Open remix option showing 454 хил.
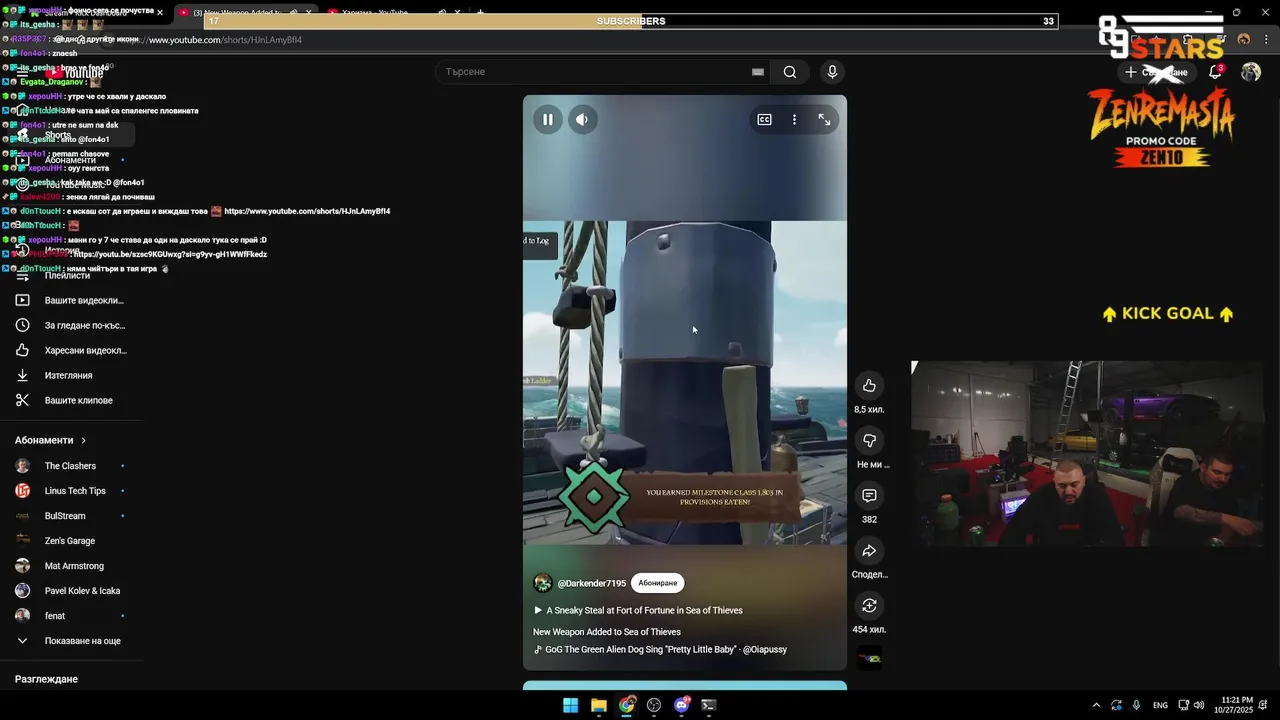Image resolution: width=1280 pixels, height=720 pixels. pyautogui.click(x=869, y=606)
